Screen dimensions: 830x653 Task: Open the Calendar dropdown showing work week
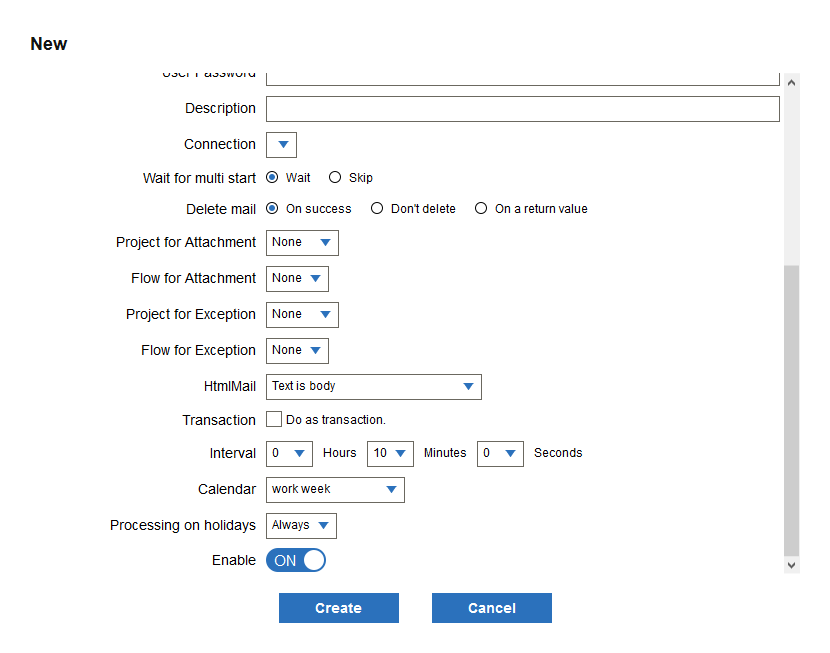(334, 489)
